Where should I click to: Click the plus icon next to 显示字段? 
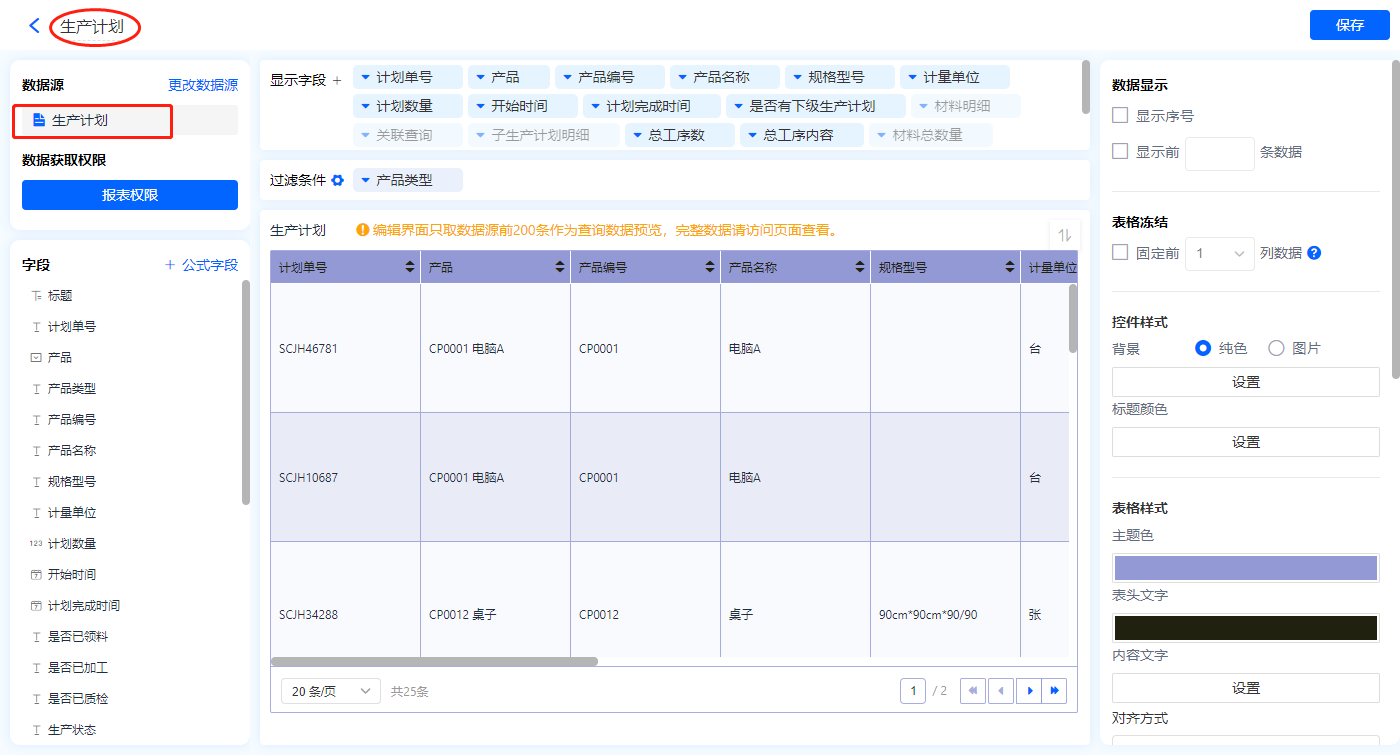click(x=337, y=80)
